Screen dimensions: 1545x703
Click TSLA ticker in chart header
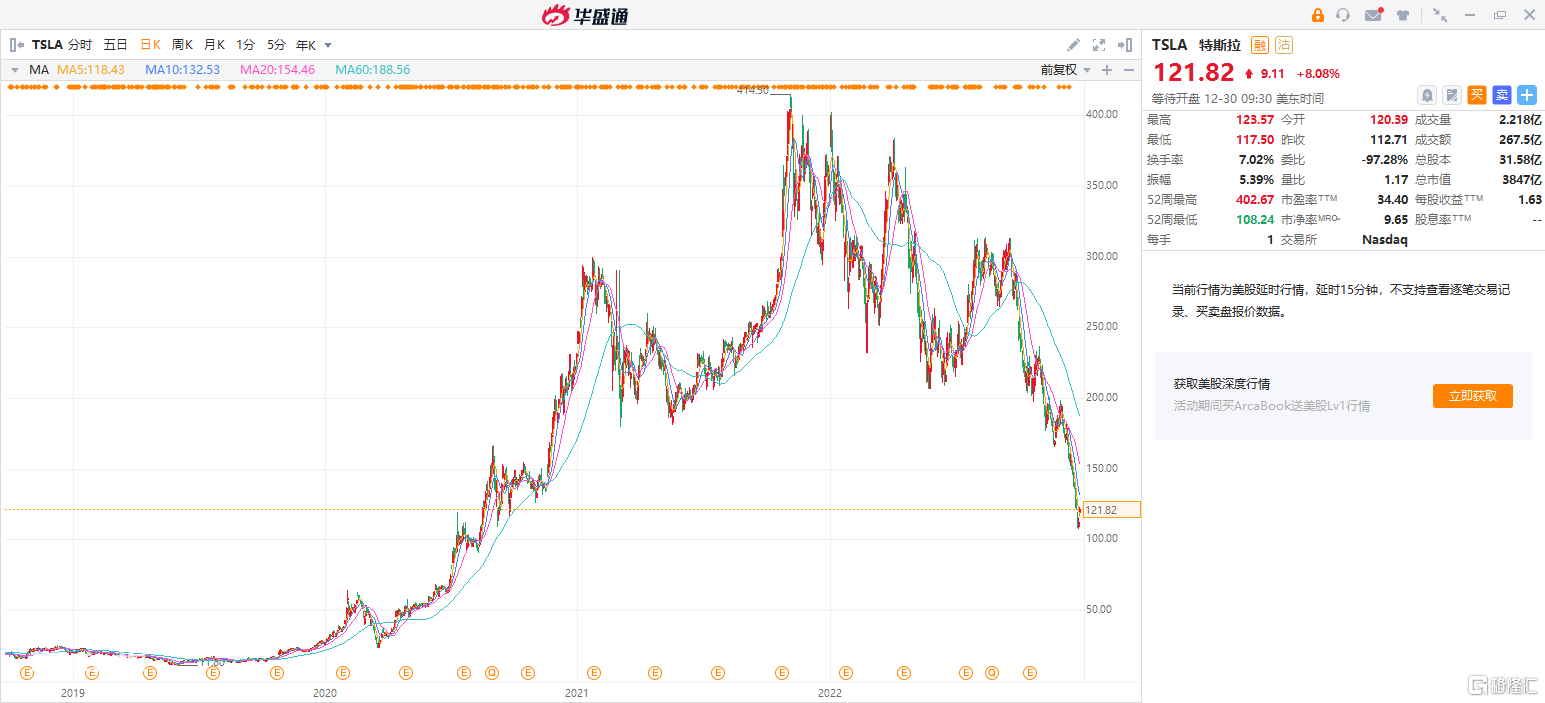(47, 45)
